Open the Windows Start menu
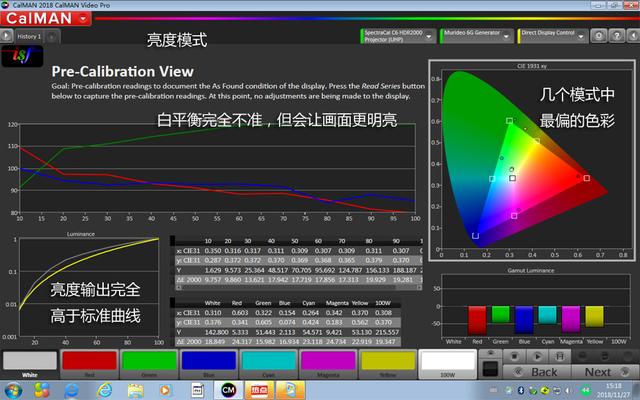The image size is (640, 400). pyautogui.click(x=13, y=391)
